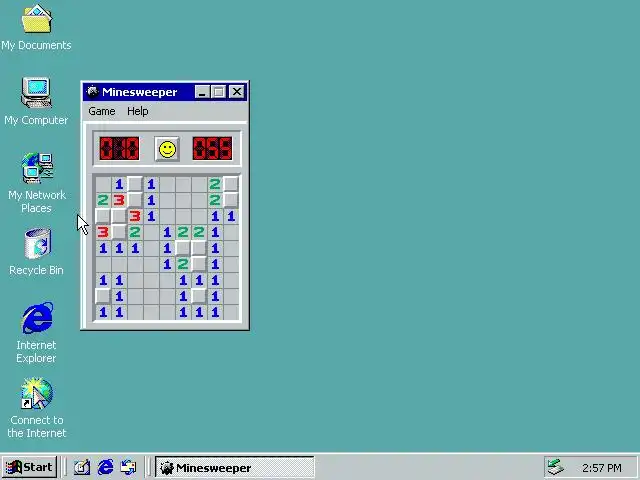This screenshot has width=640, height=480.
Task: Click the timer display showing 055
Action: [212, 148]
